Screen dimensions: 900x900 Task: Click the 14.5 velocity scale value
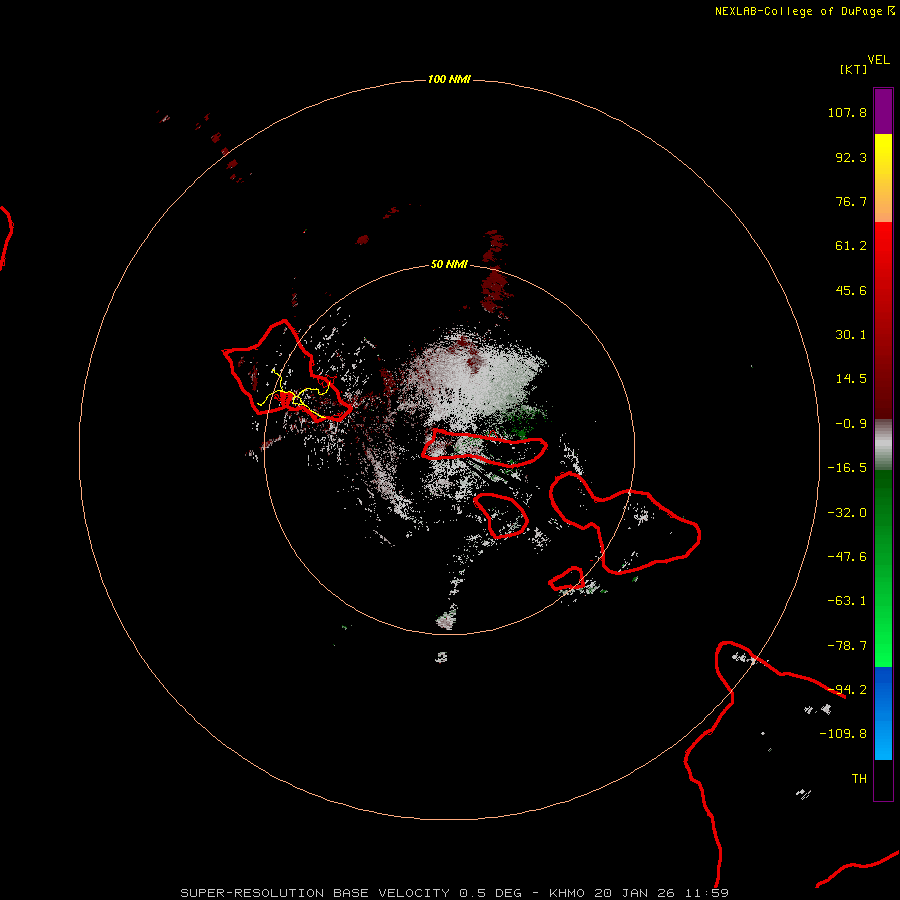[851, 379]
